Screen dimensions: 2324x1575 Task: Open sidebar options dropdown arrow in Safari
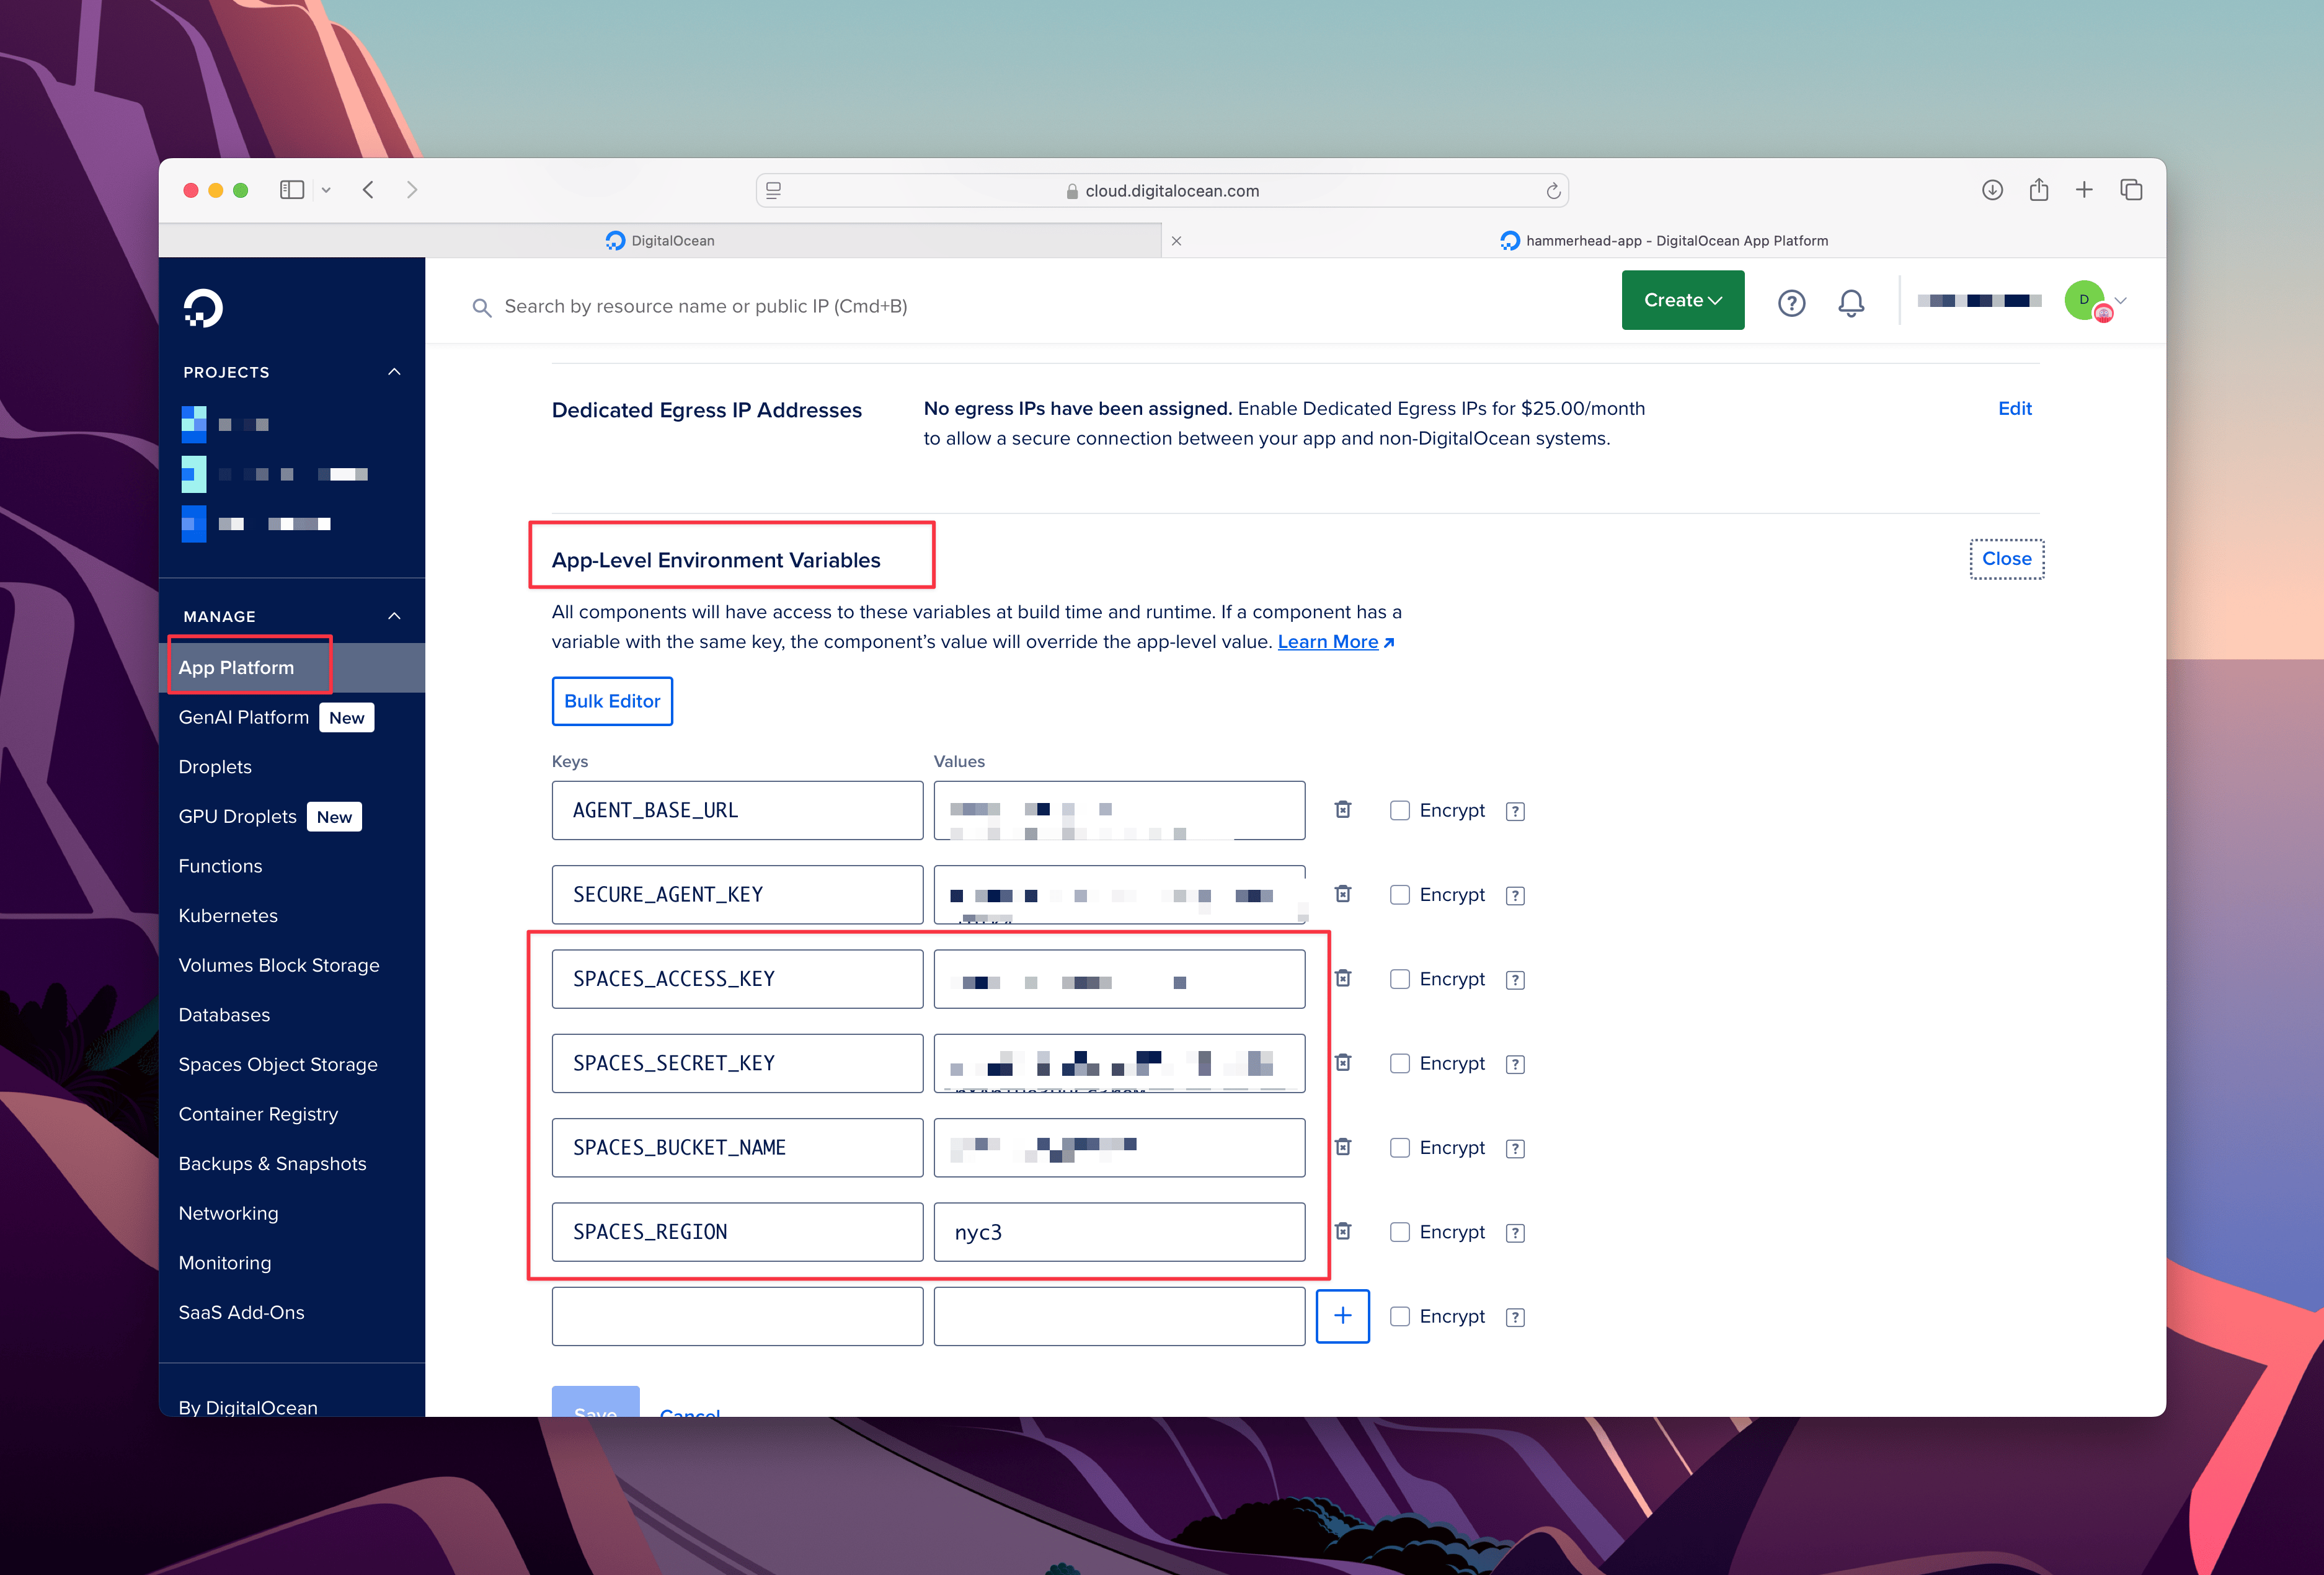point(326,190)
